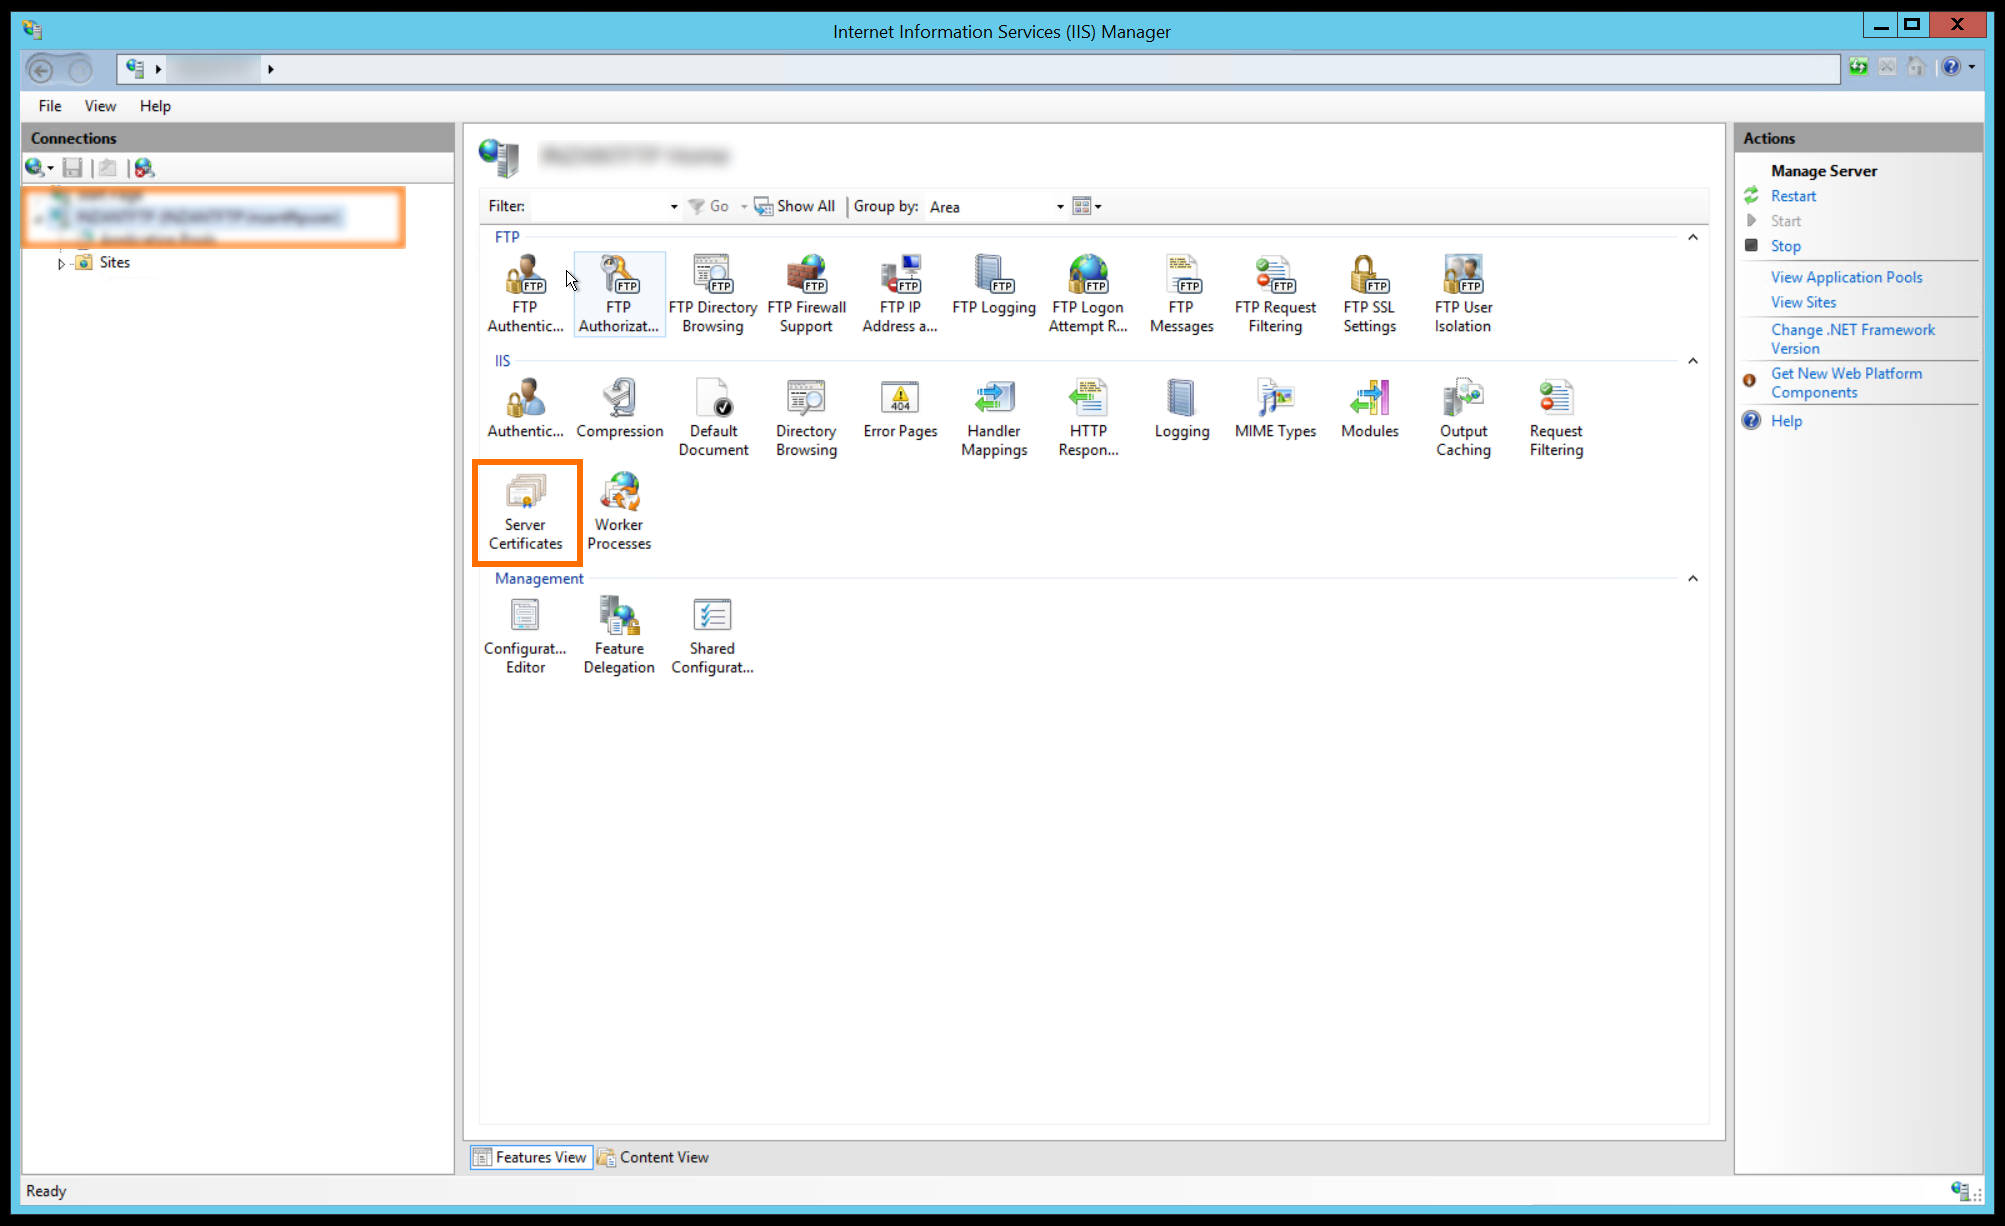2005x1226 pixels.
Task: Open FTP Messages feature
Action: click(x=1181, y=294)
